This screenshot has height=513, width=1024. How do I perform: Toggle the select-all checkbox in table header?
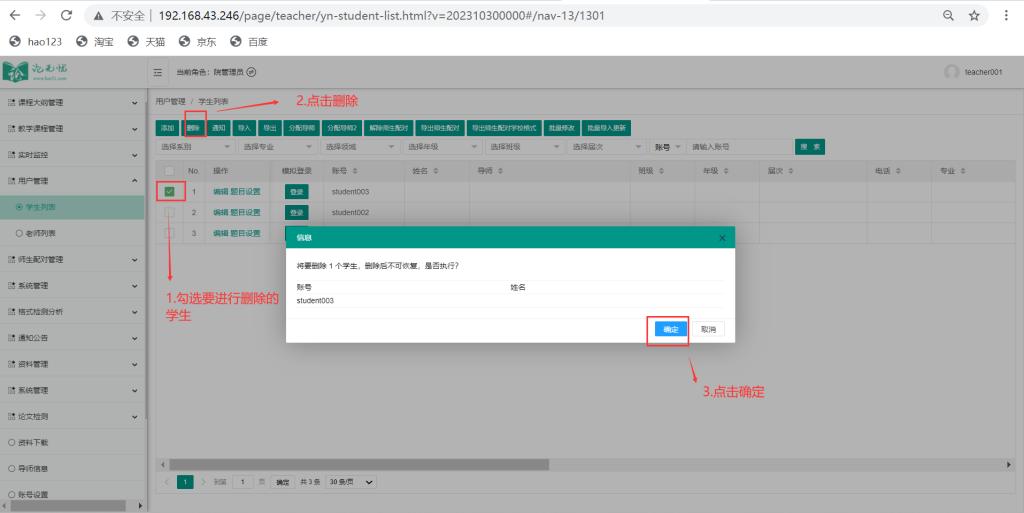[169, 171]
